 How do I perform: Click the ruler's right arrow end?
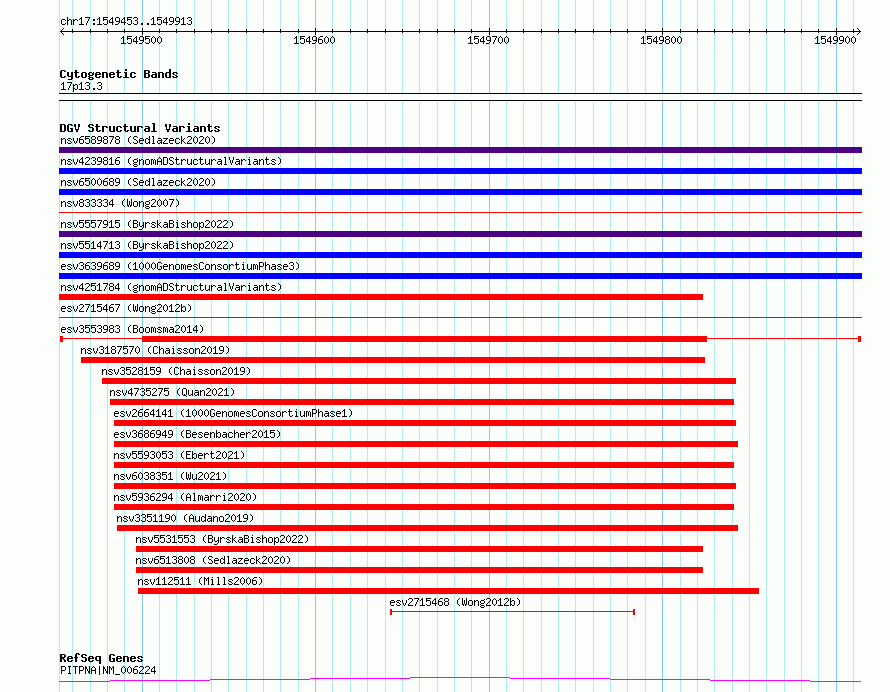click(858, 31)
